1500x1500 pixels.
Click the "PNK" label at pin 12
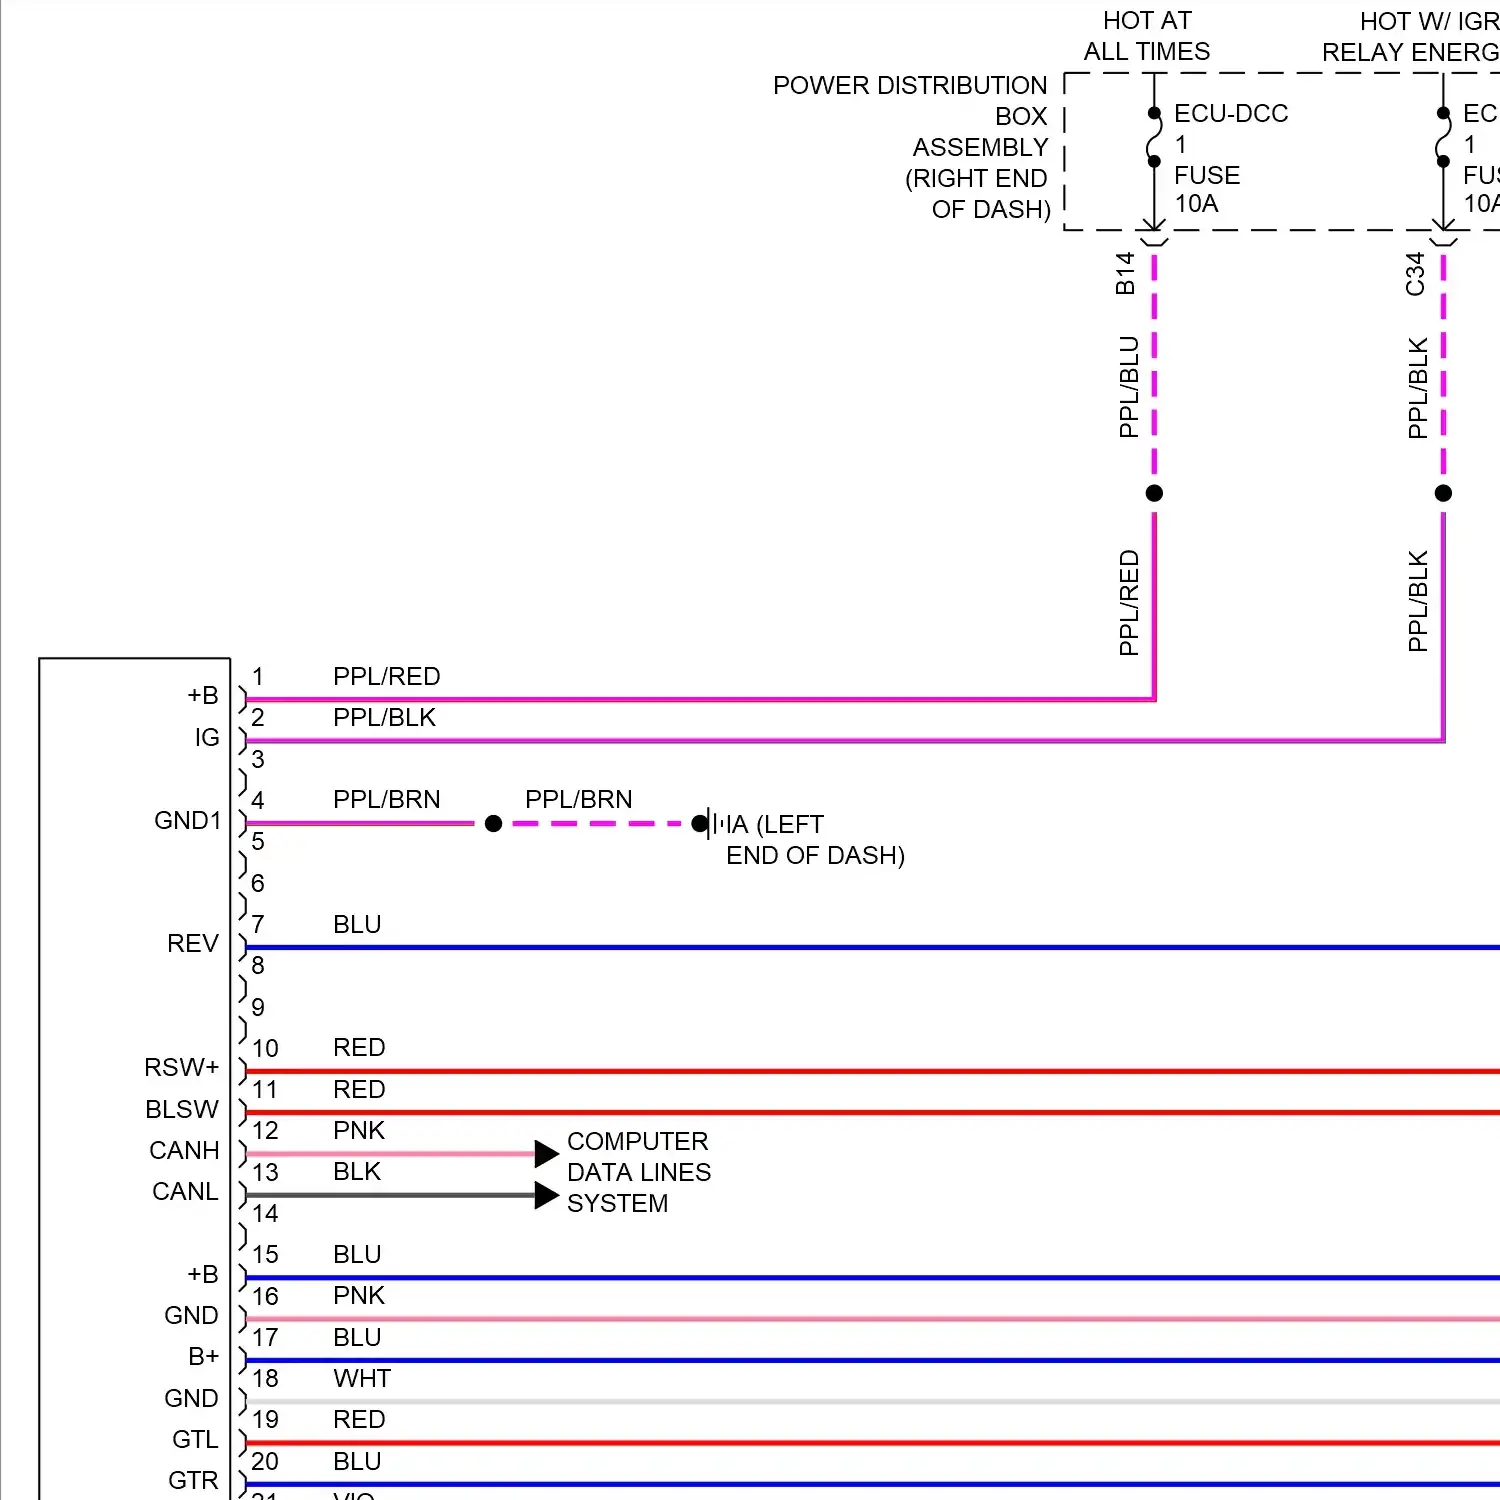tap(359, 1131)
